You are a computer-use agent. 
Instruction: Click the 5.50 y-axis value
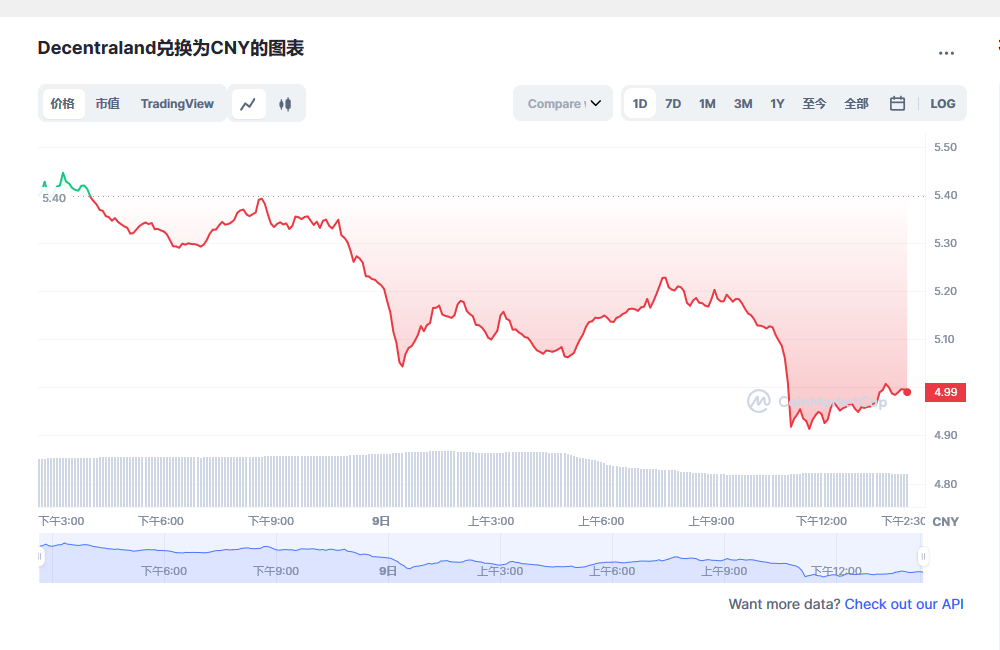coord(945,147)
